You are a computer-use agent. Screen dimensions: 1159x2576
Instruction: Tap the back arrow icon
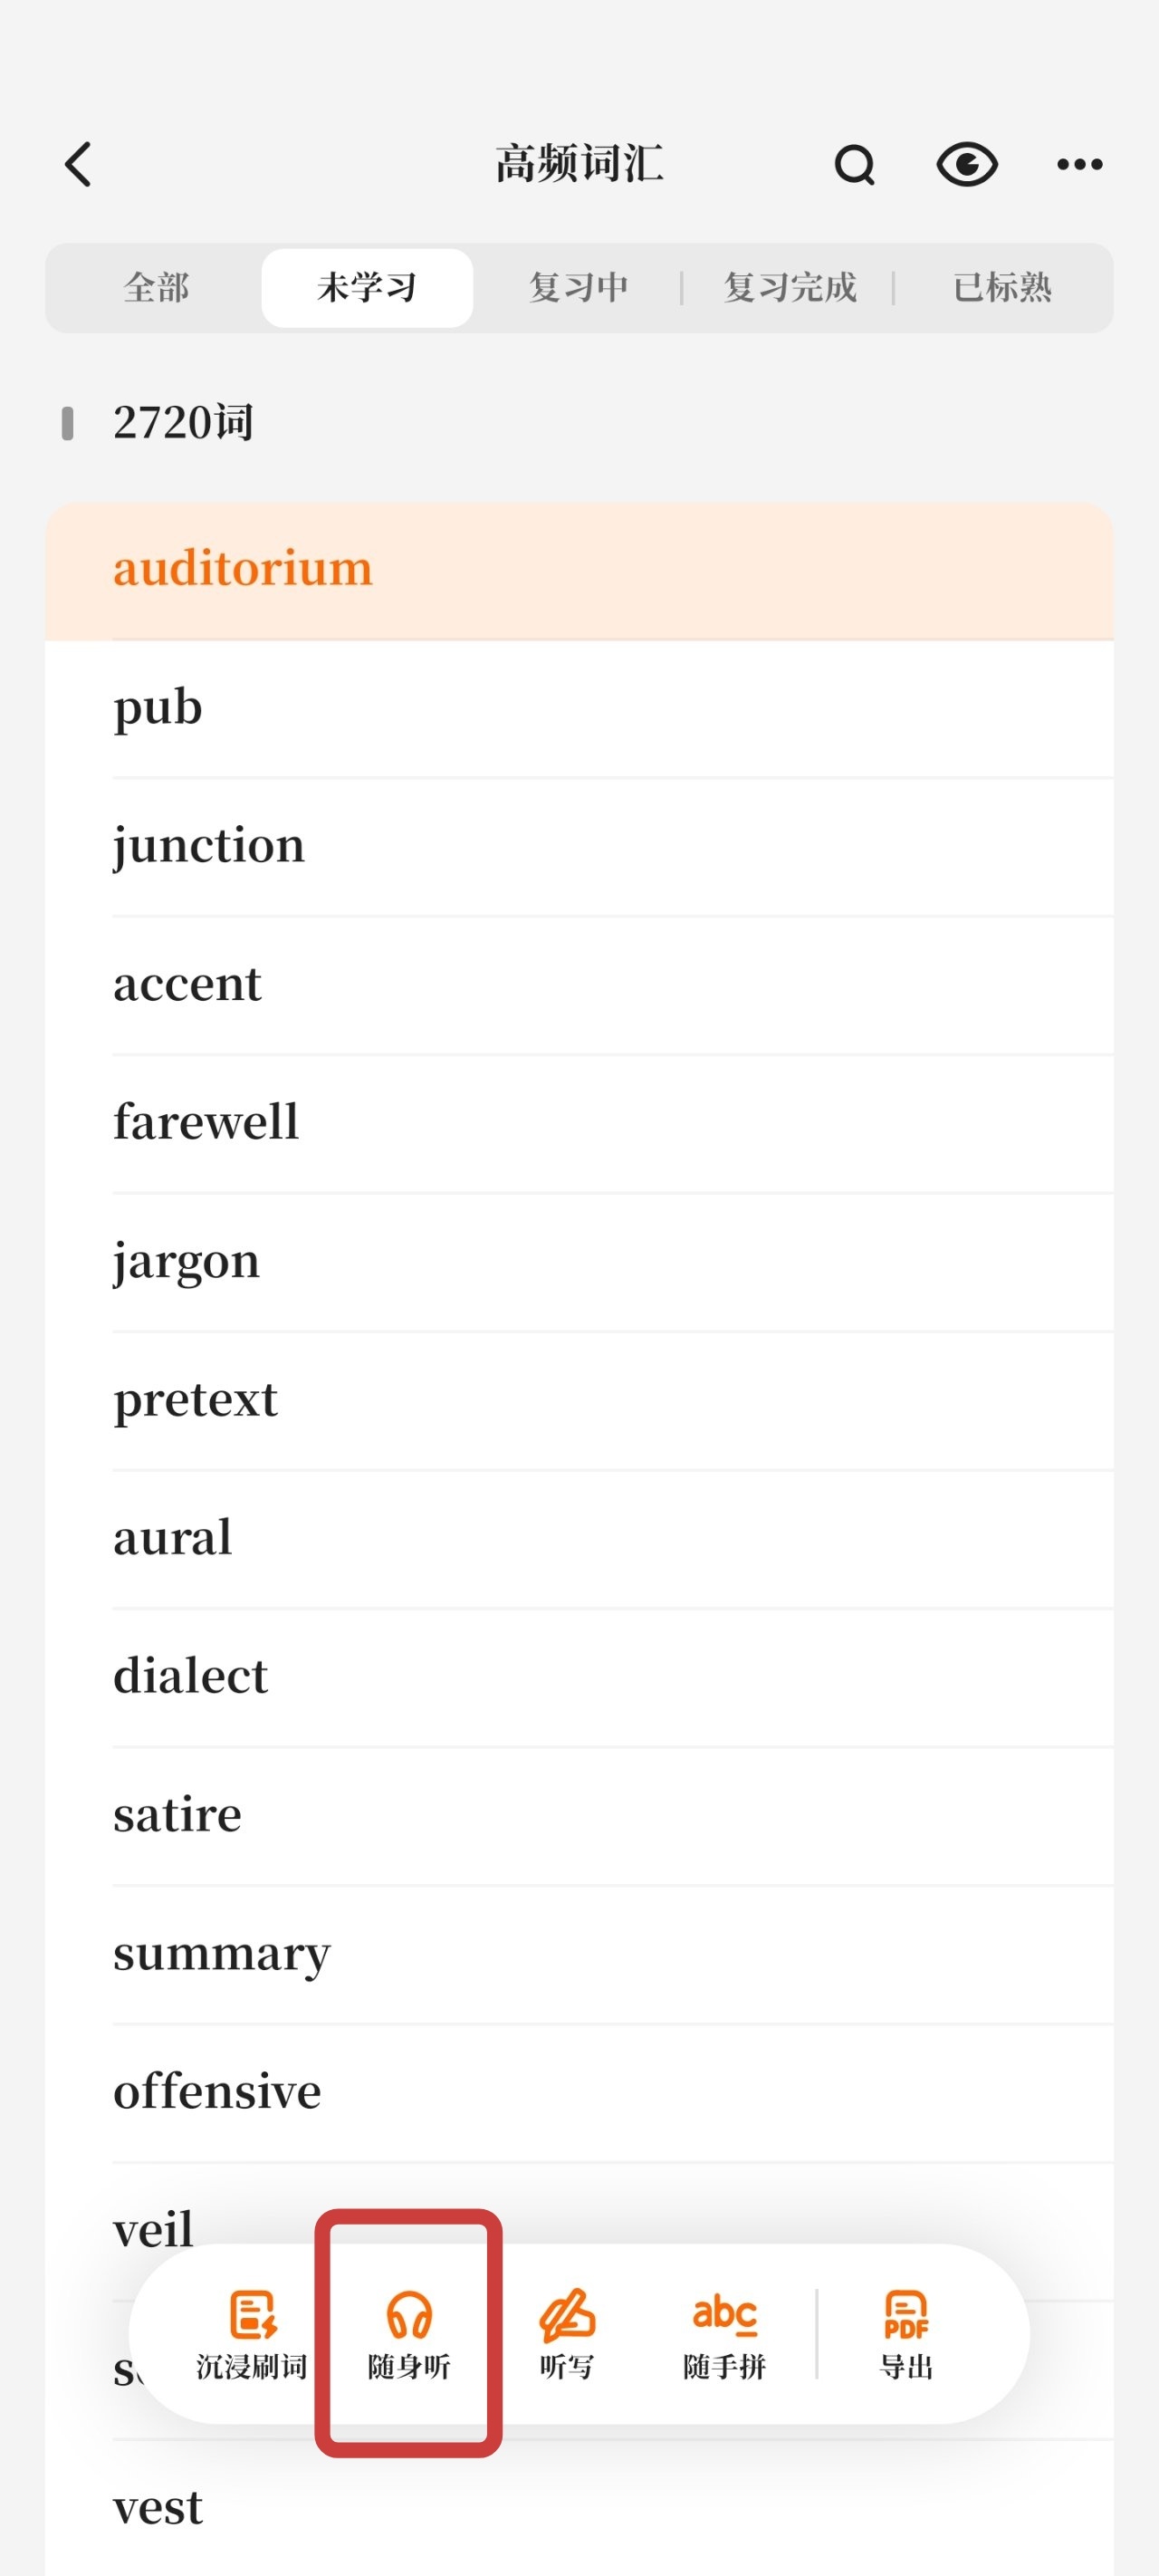78,164
